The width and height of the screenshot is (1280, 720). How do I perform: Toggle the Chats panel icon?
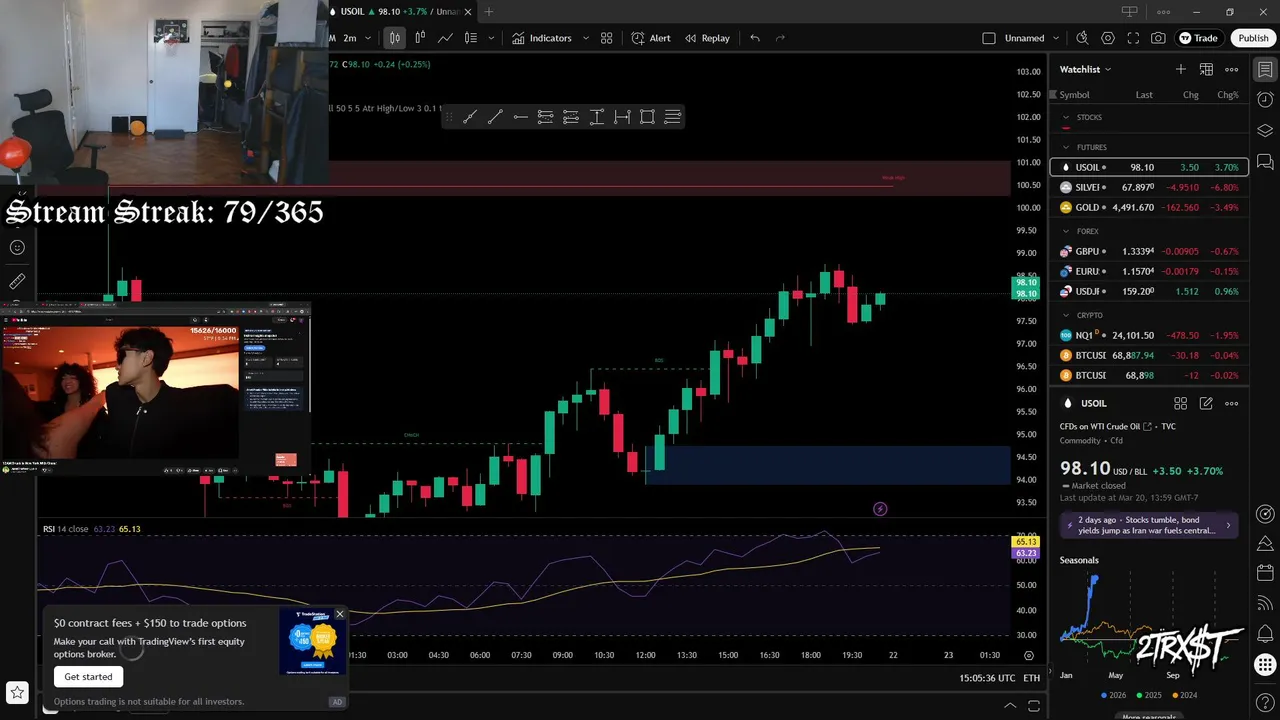pyautogui.click(x=1265, y=161)
